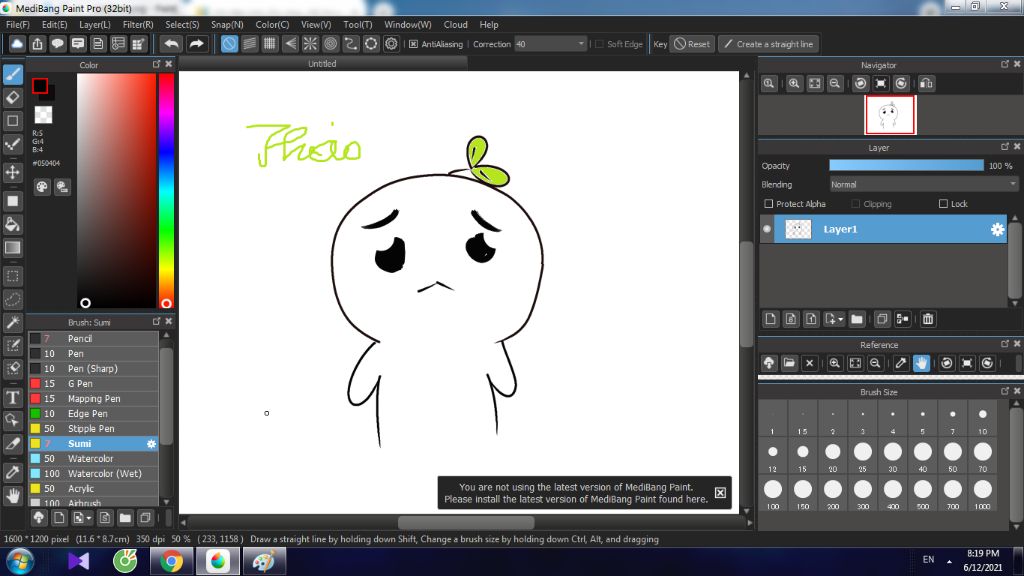The image size is (1024, 576).
Task: Click Navigator zoom in icon
Action: point(794,84)
